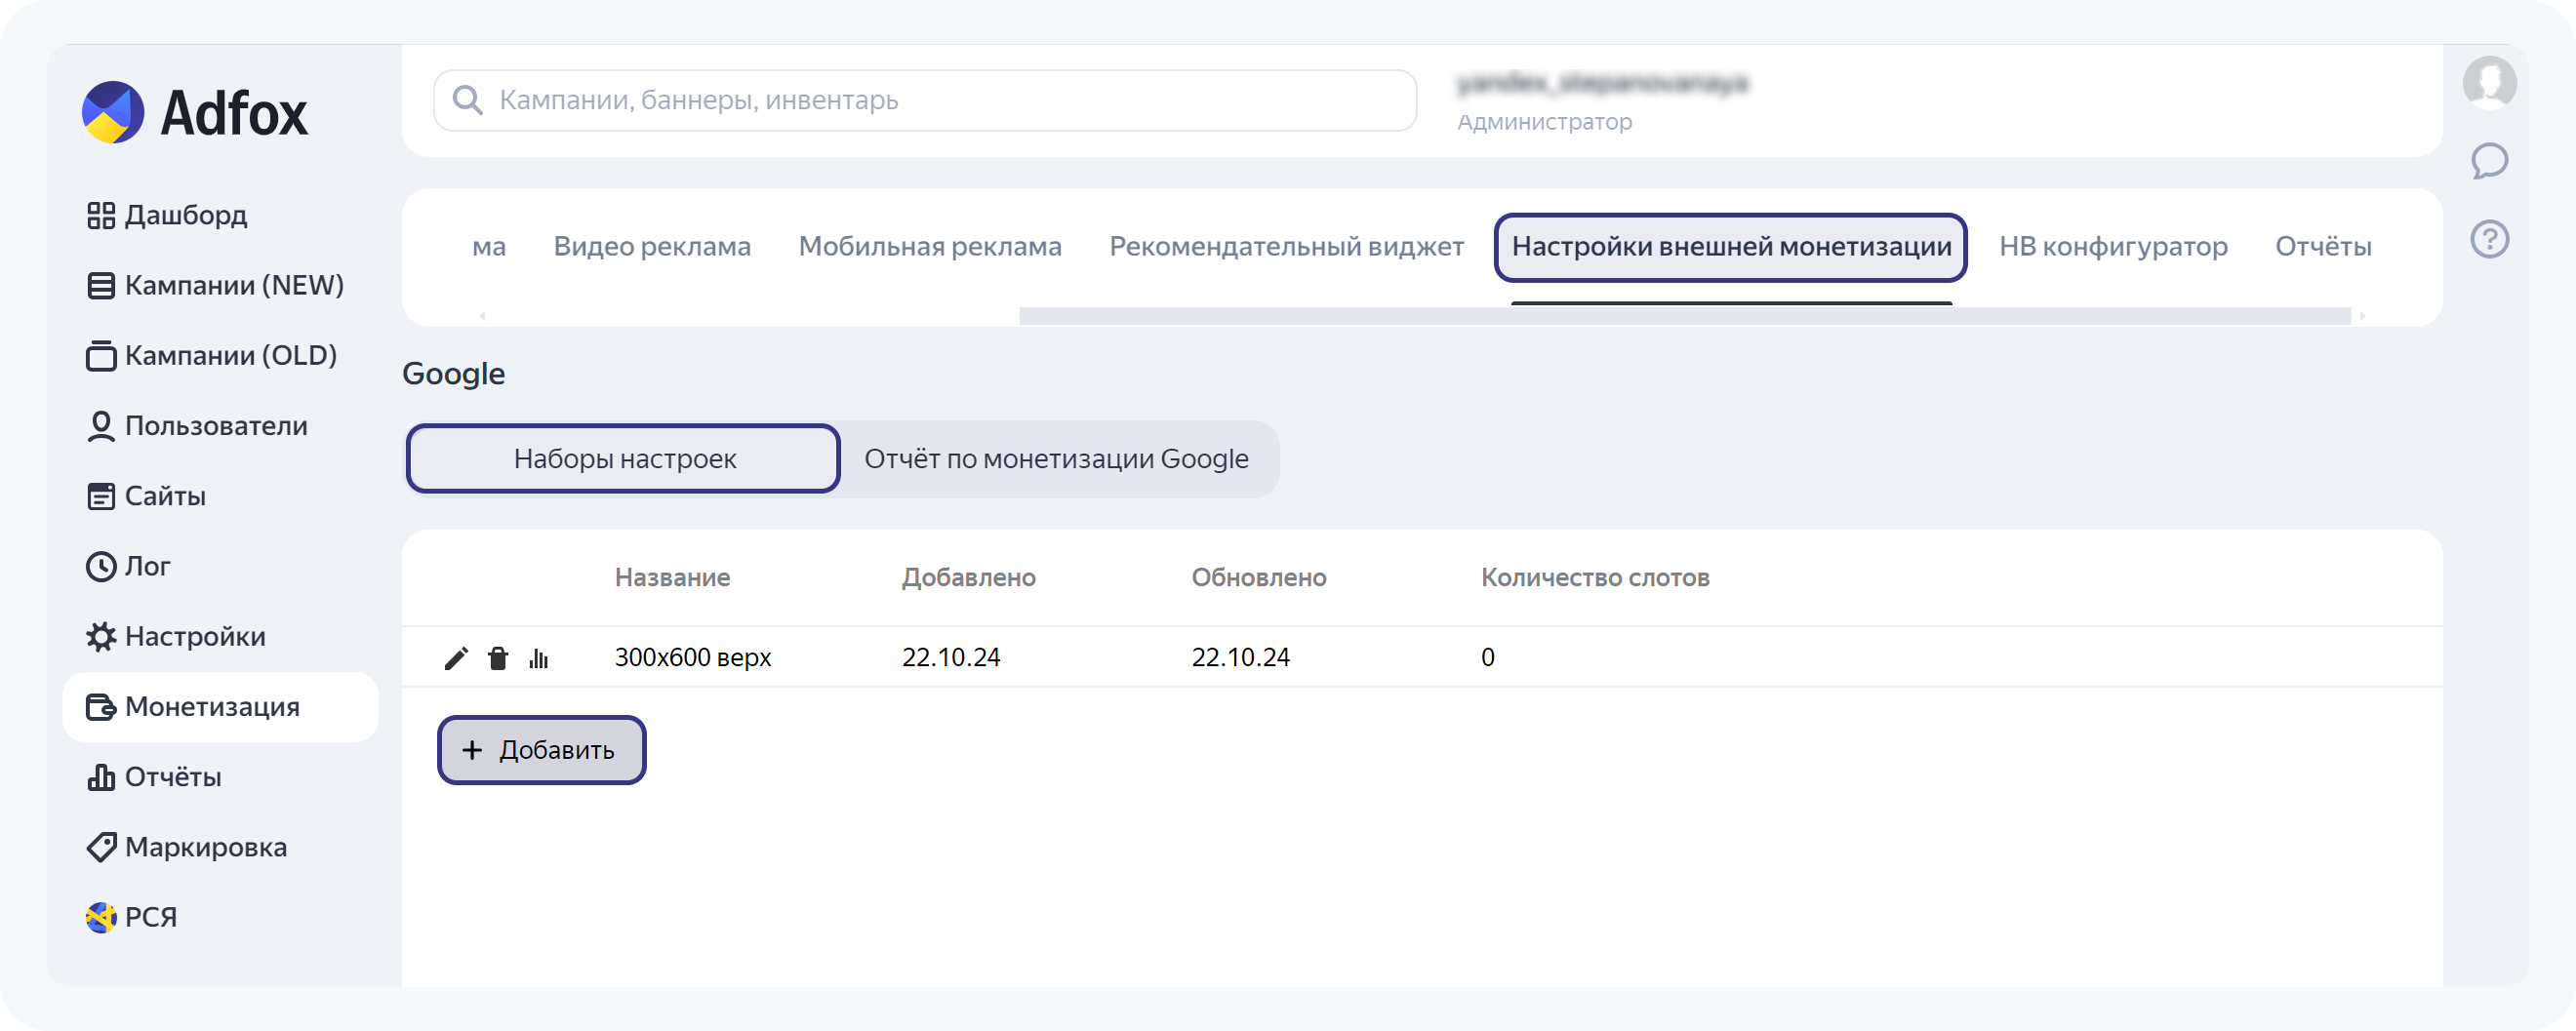Click the Google section heading
Image resolution: width=2576 pixels, height=1031 pixels.
453,374
